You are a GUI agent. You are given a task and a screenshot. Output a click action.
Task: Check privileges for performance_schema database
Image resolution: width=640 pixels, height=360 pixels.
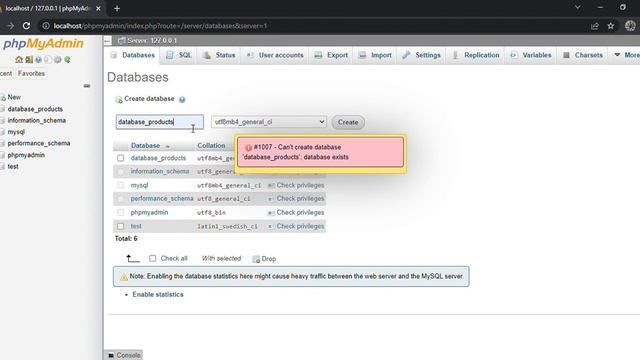[296, 199]
